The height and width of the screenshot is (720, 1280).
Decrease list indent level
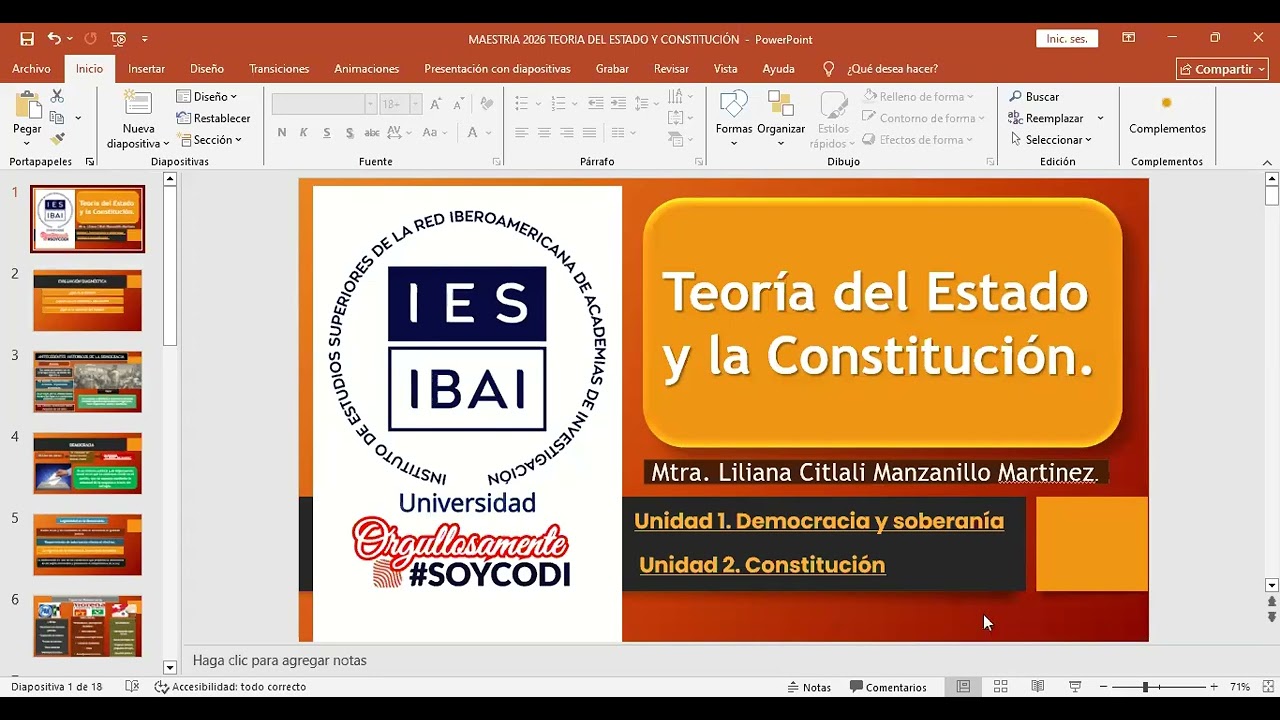pyautogui.click(x=596, y=104)
